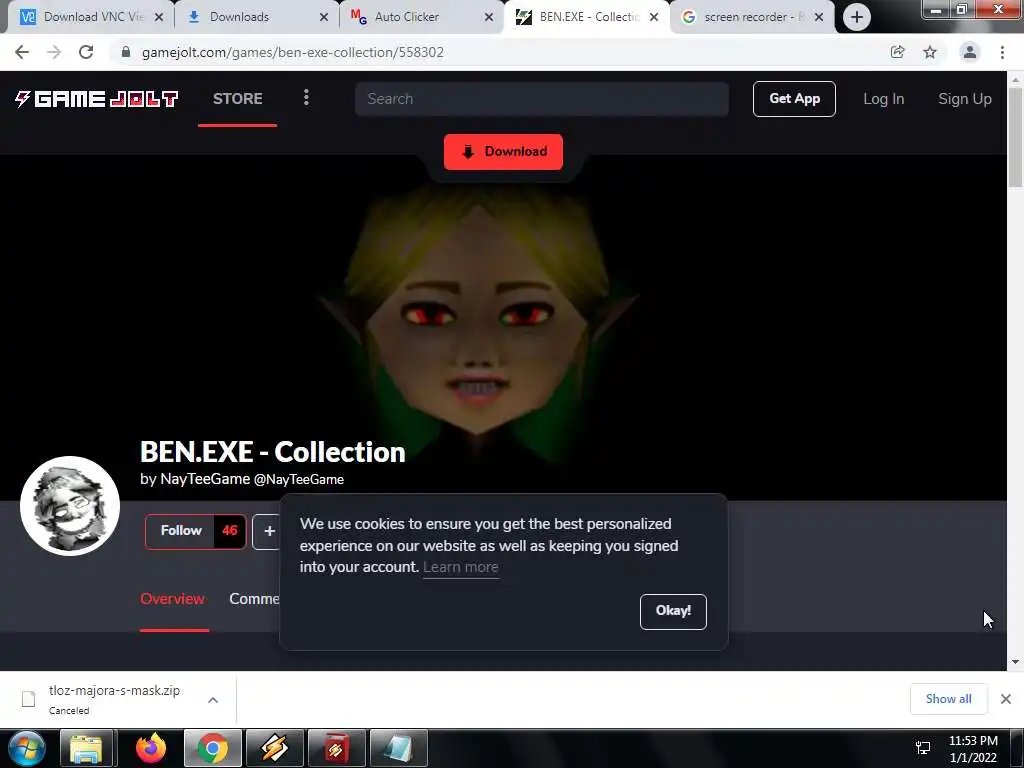This screenshot has width=1024, height=768.
Task: Close the Auto Clicker tab
Action: pyautogui.click(x=488, y=18)
